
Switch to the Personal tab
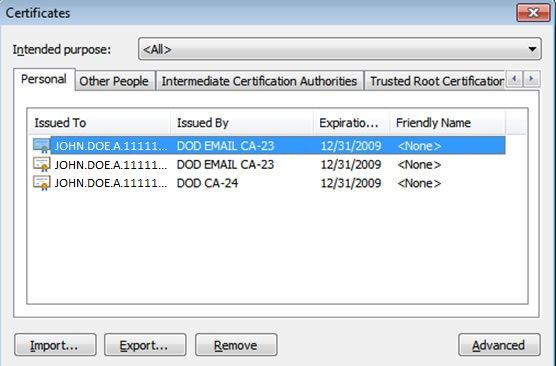point(44,79)
